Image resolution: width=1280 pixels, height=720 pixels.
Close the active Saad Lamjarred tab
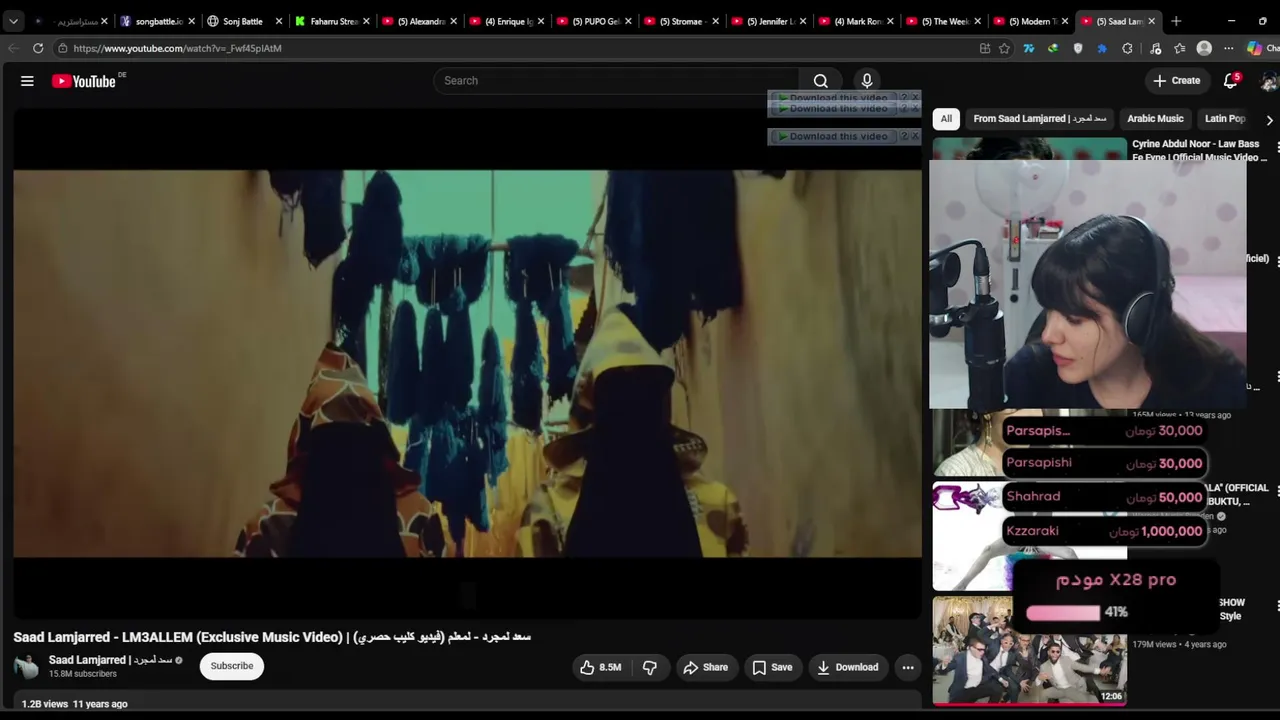coord(1152,21)
